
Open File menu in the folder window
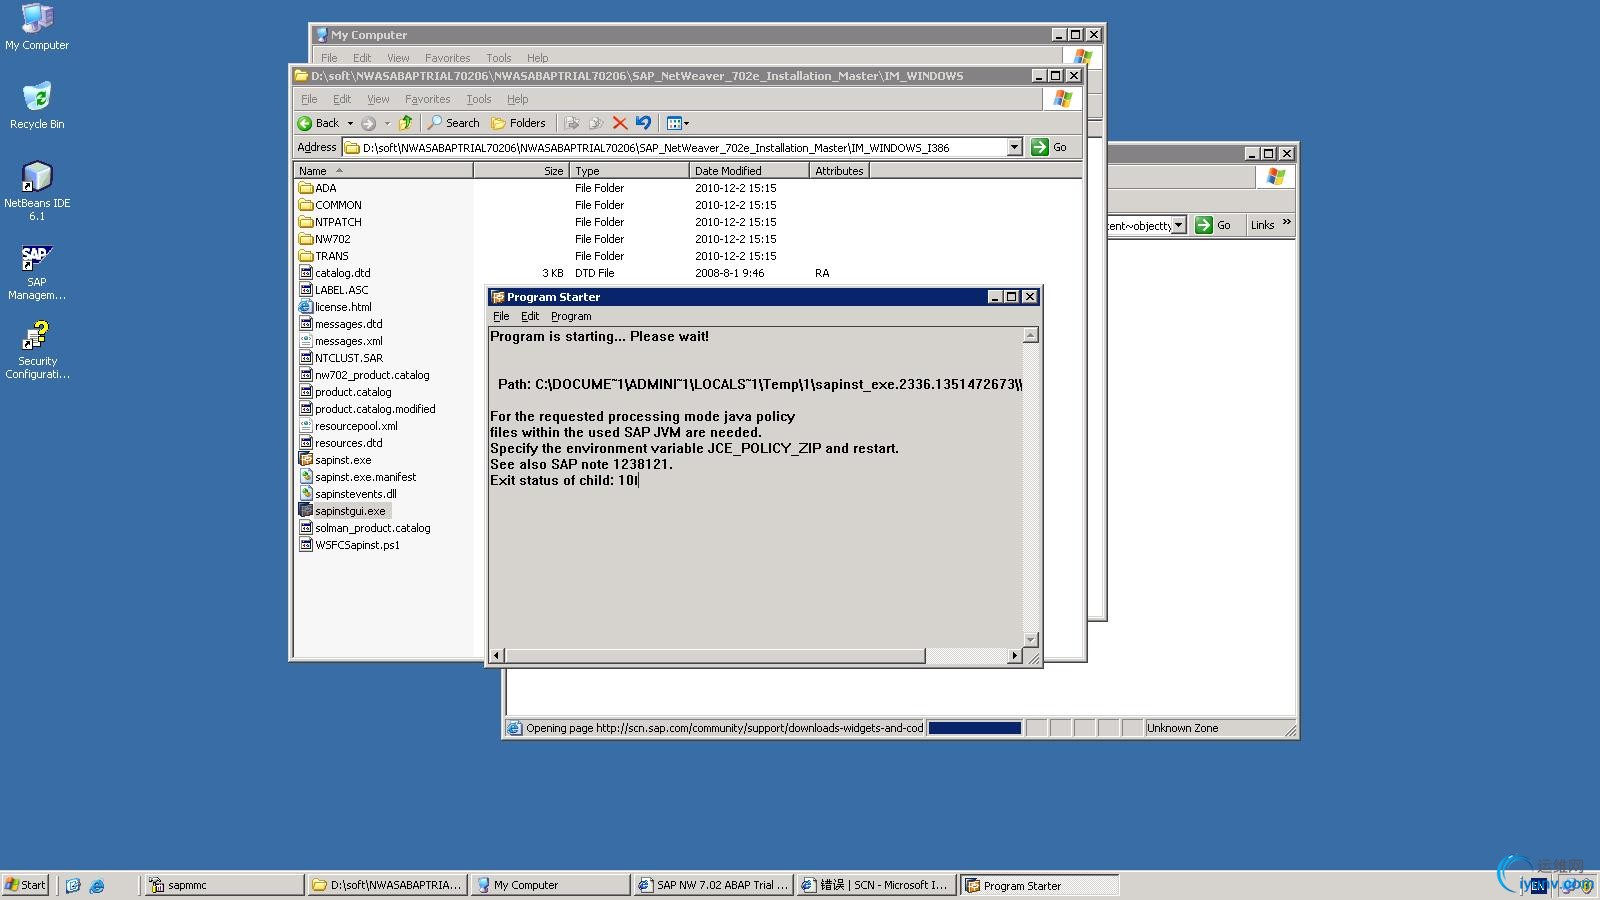click(309, 99)
